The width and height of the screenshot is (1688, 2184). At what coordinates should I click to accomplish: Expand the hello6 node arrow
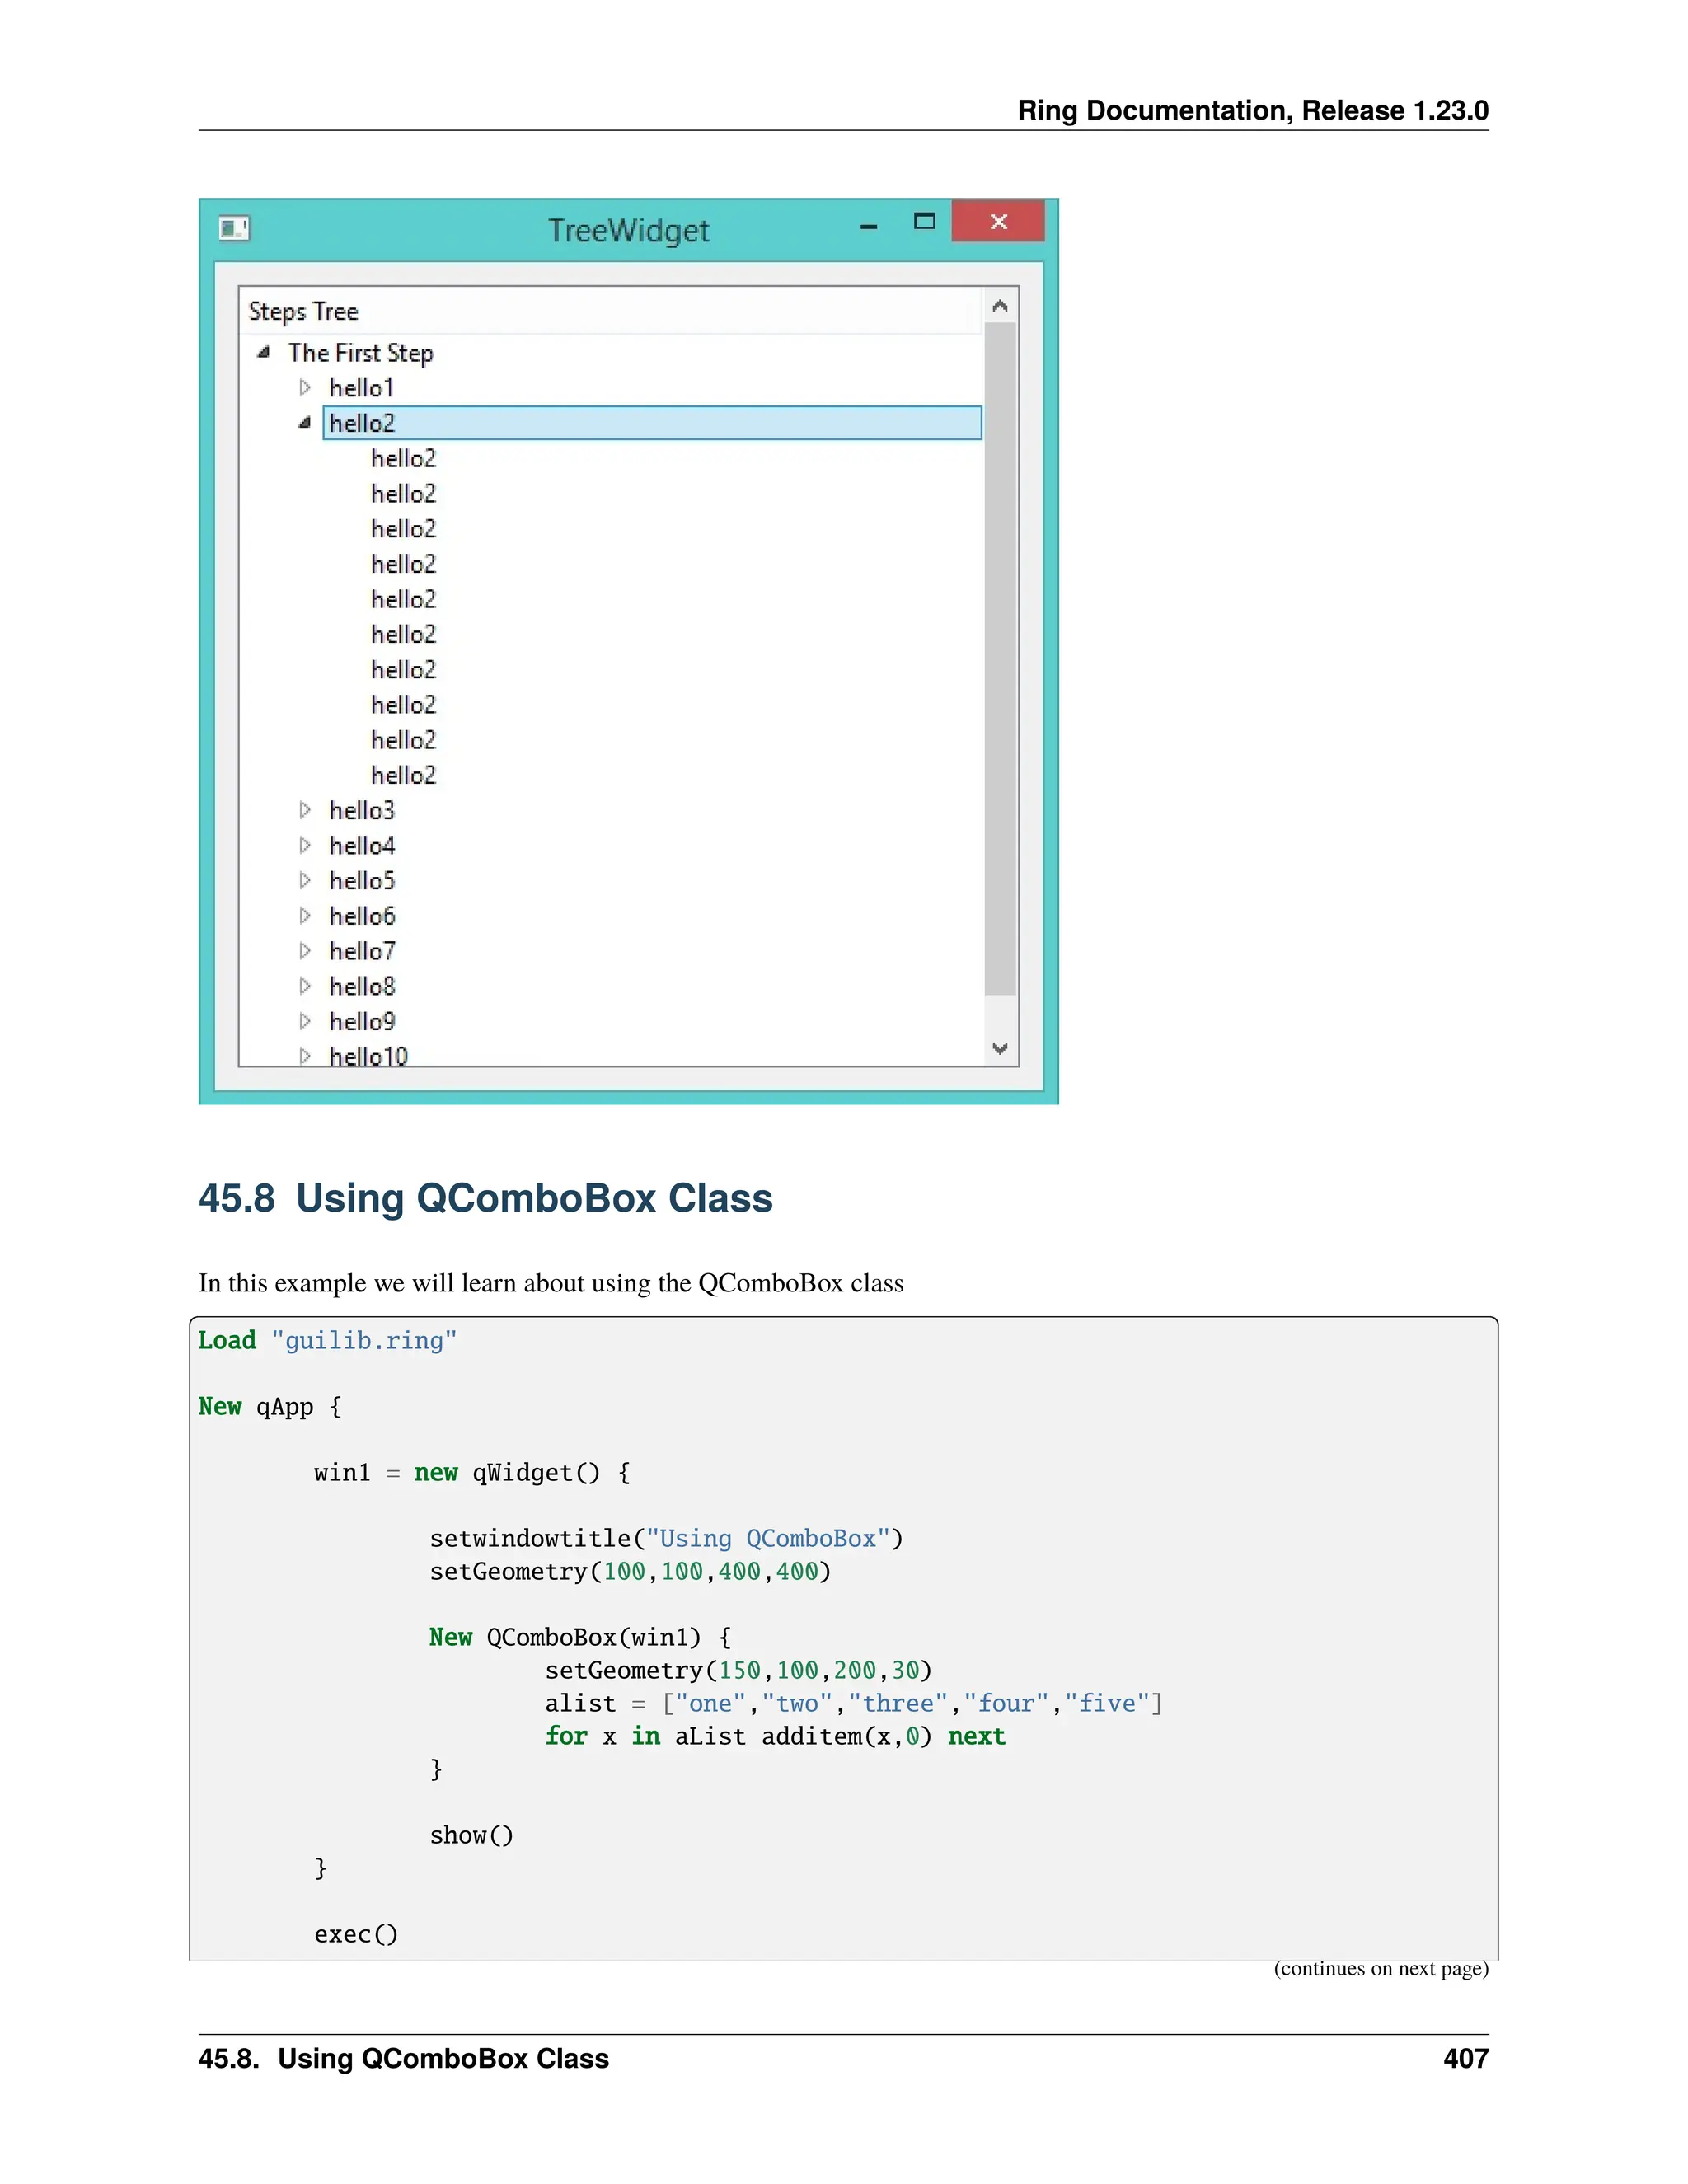point(305,915)
